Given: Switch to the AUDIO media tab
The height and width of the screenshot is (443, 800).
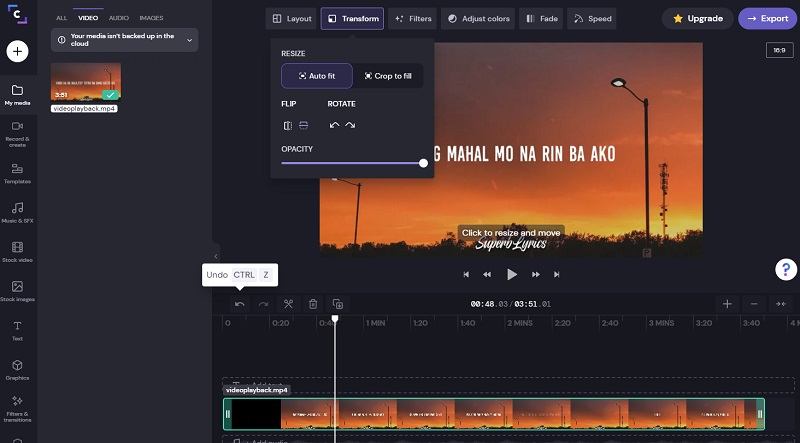Looking at the screenshot, I should click(118, 18).
